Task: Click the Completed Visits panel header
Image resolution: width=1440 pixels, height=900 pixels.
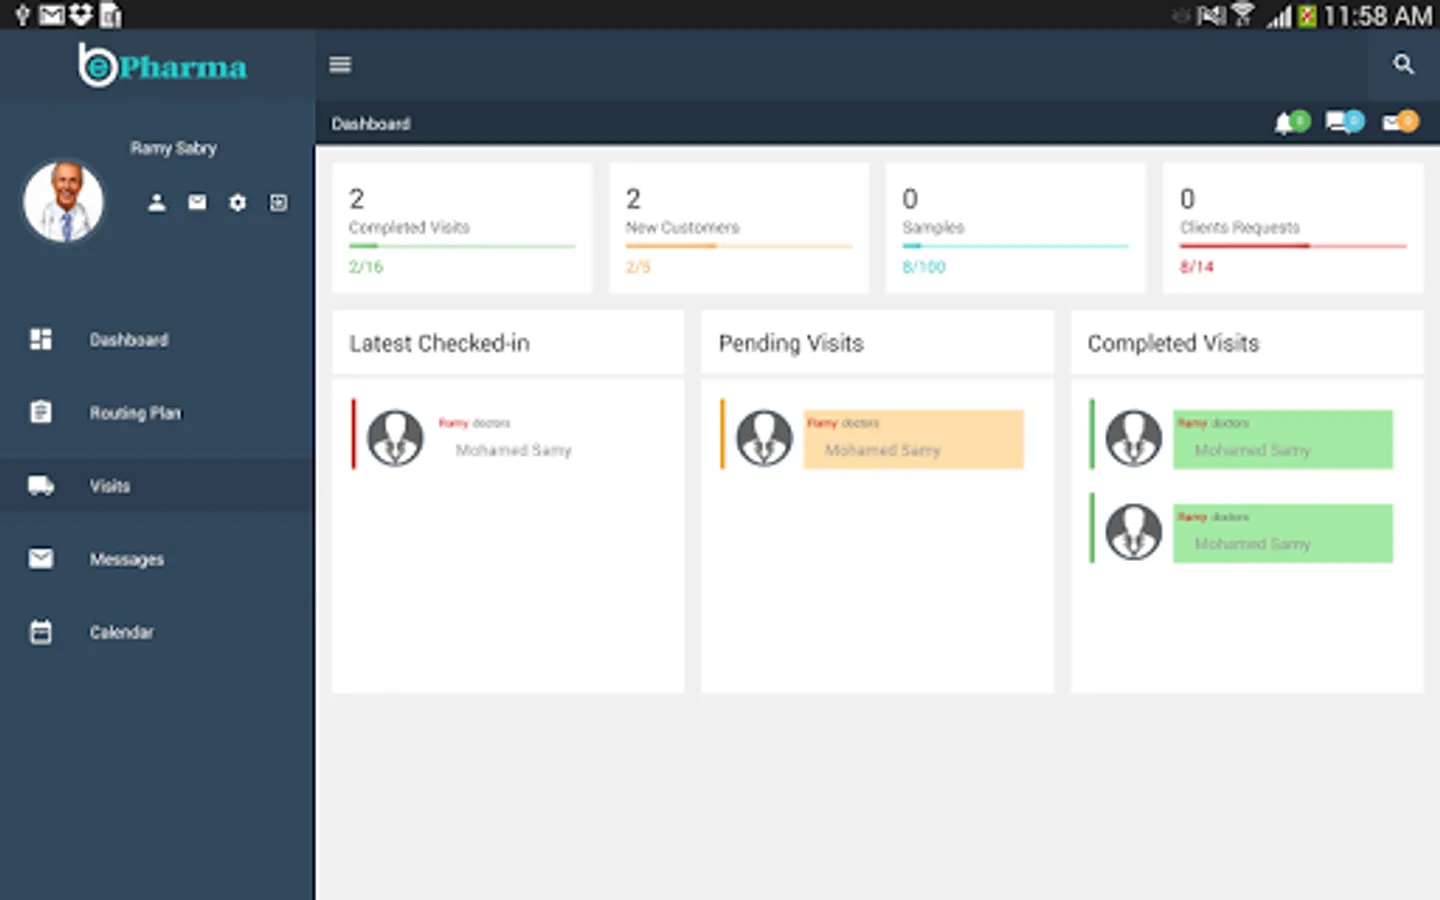Action: click(x=1247, y=343)
